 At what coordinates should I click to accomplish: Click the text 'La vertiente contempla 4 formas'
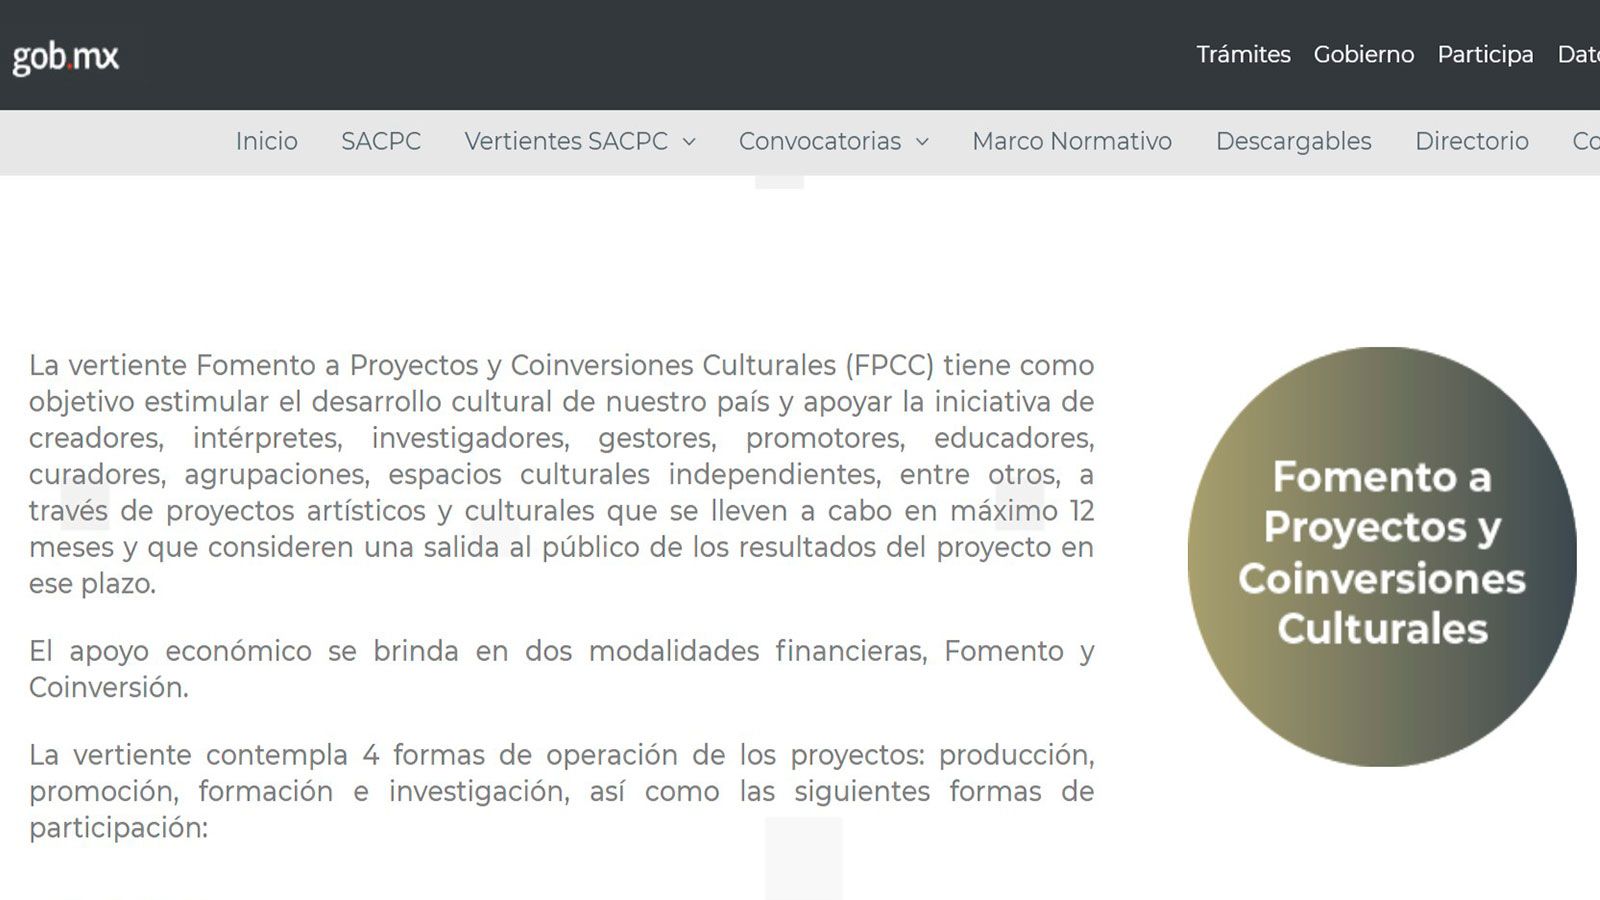click(561, 791)
